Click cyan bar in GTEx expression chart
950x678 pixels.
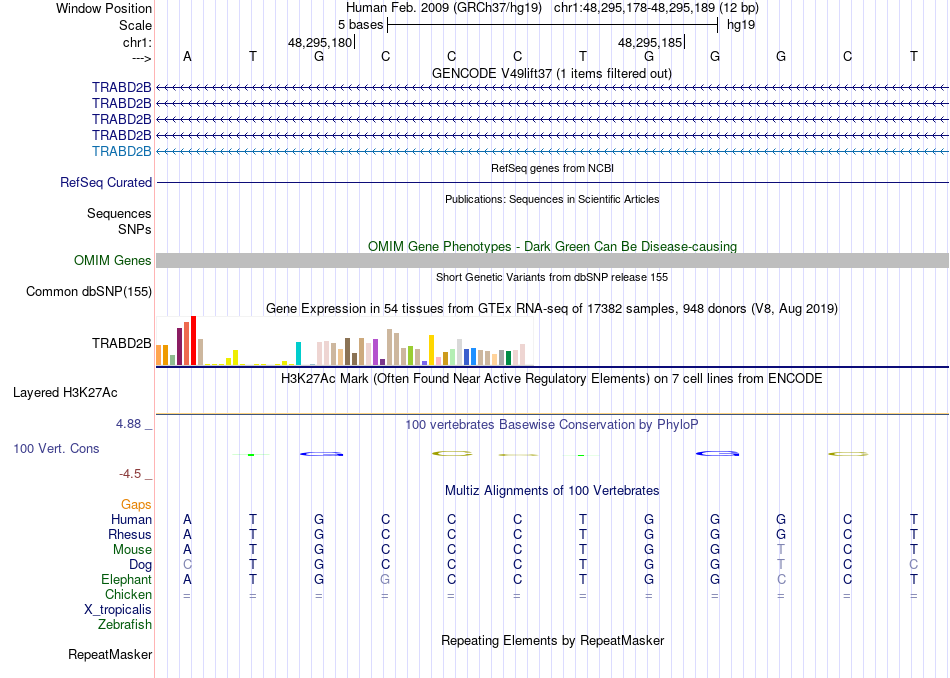click(298, 354)
